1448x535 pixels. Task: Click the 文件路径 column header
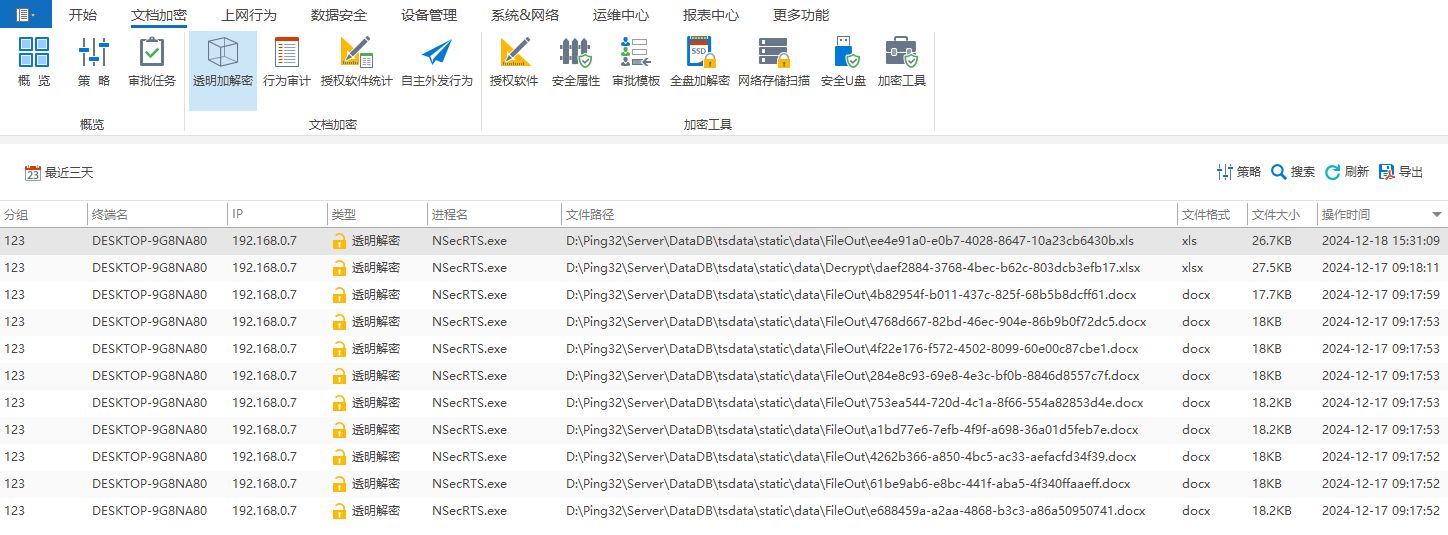point(870,215)
